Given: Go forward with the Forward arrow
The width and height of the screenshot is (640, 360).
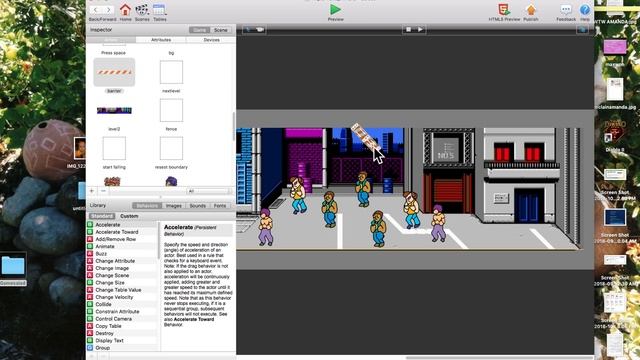Looking at the screenshot, I should [108, 9].
